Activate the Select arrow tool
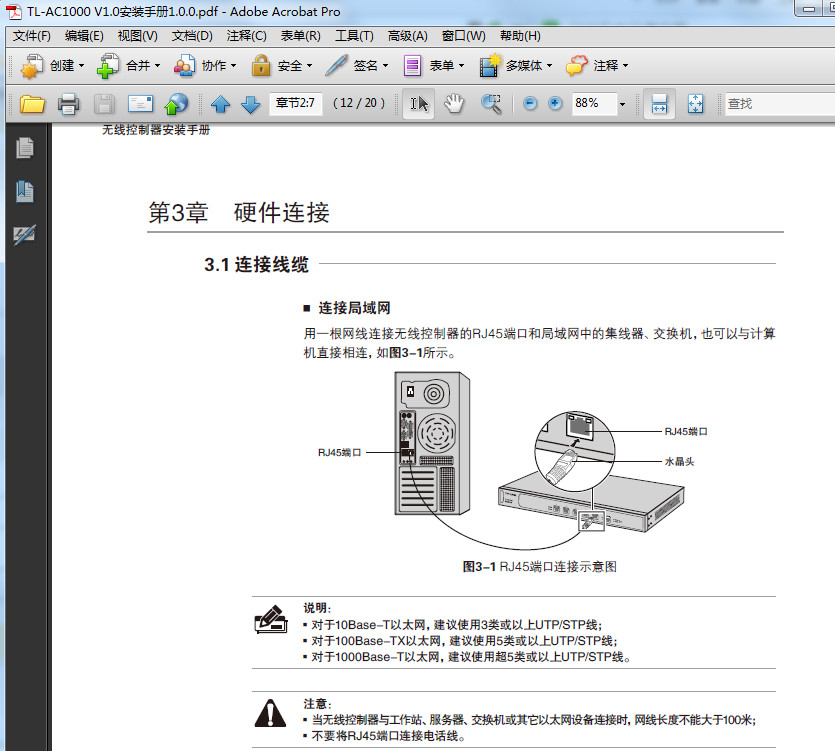The image size is (835, 751). coord(417,103)
